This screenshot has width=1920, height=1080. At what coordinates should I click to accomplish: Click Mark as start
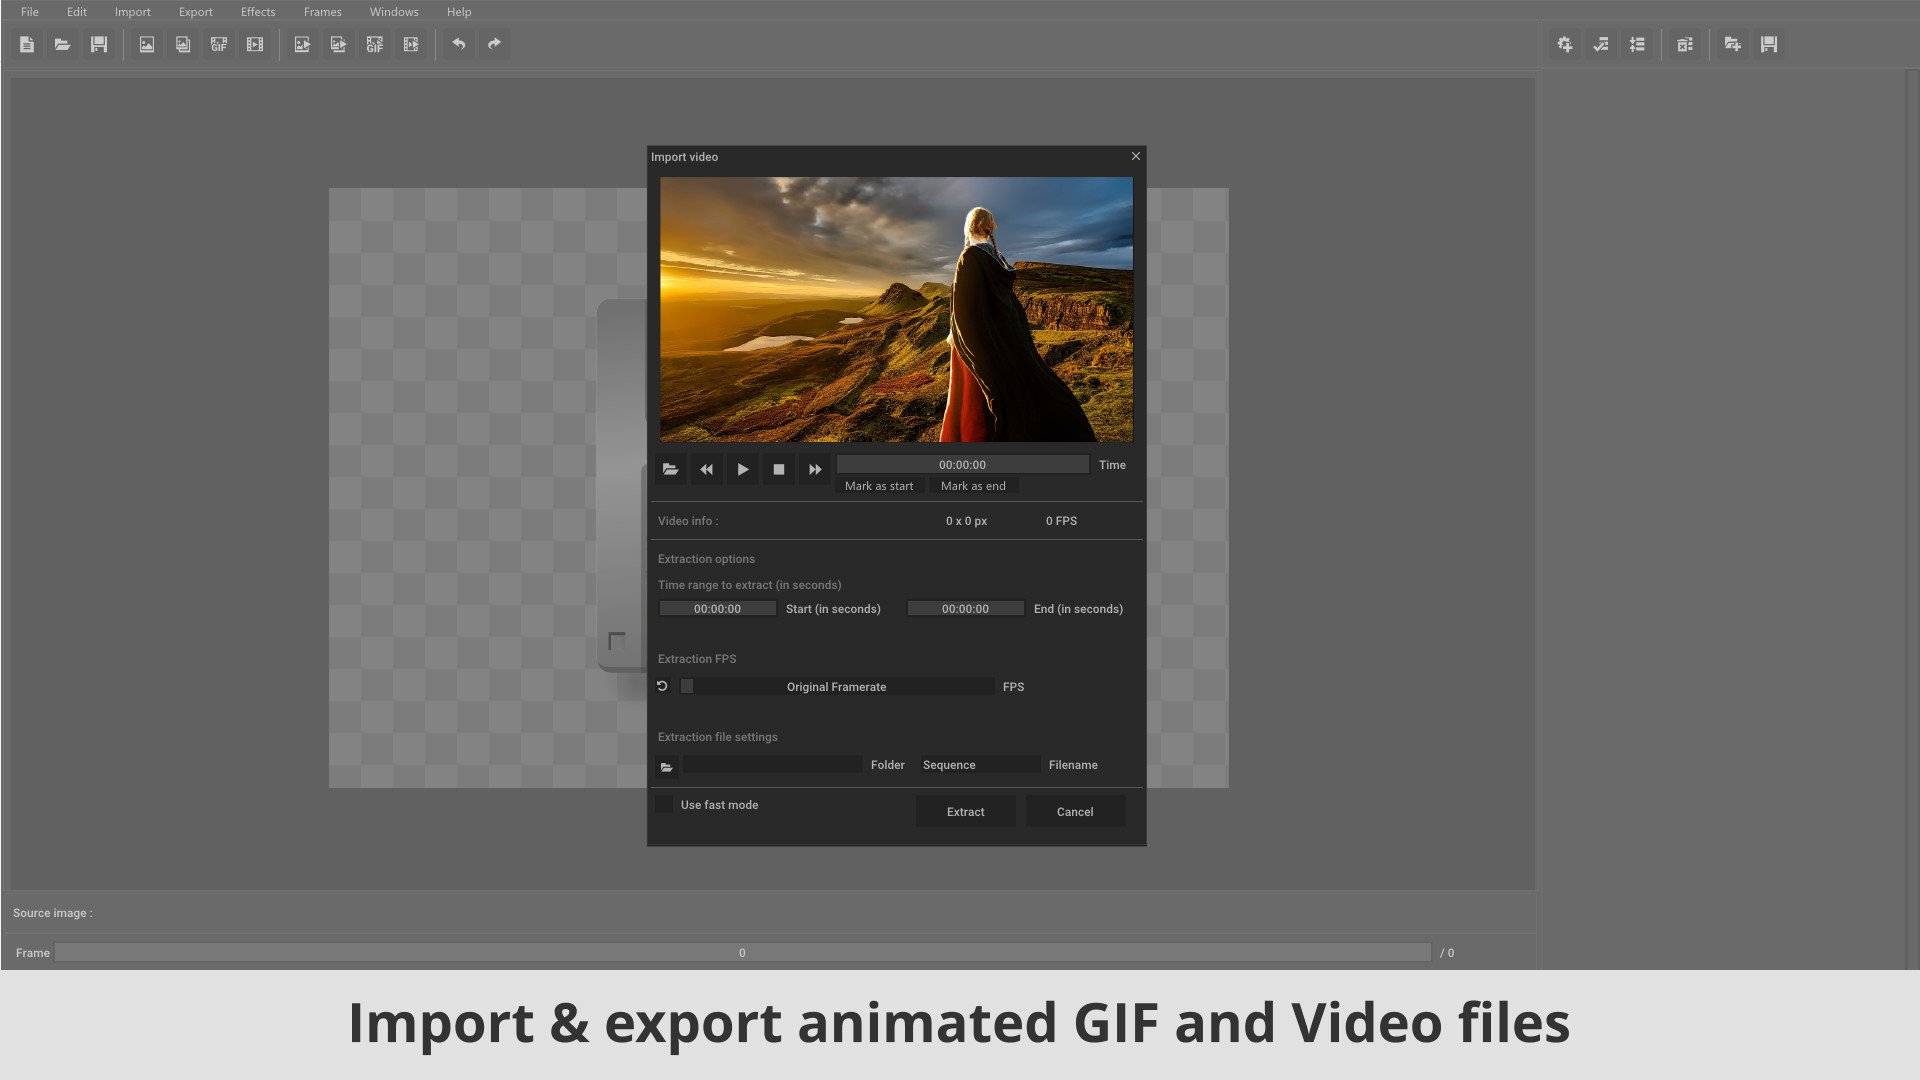(x=879, y=486)
